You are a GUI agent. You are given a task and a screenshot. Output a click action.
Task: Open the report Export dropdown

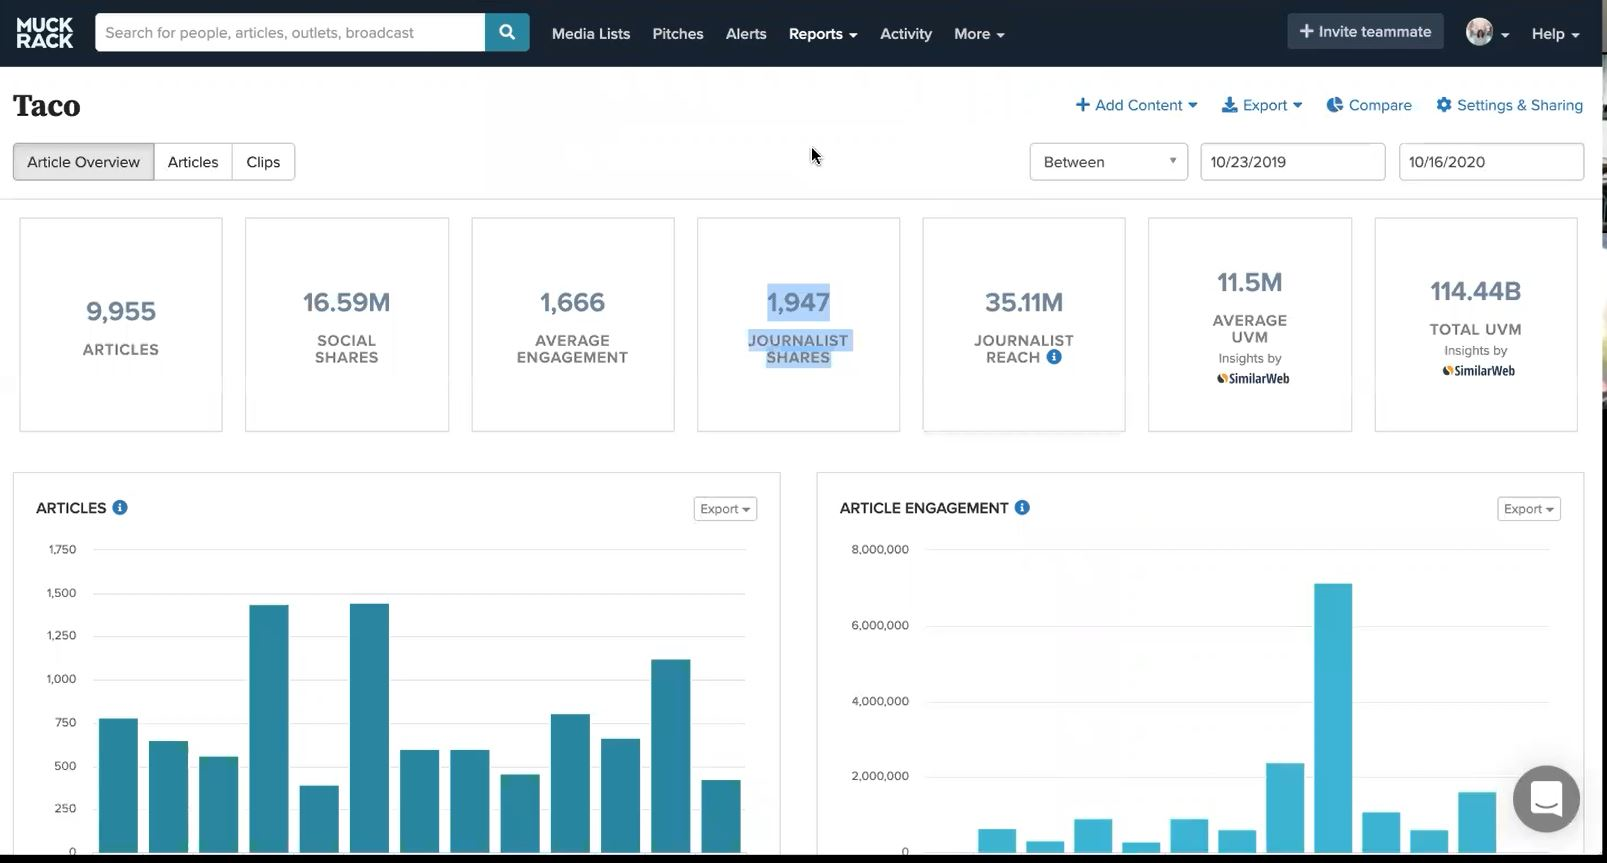(x=1262, y=105)
